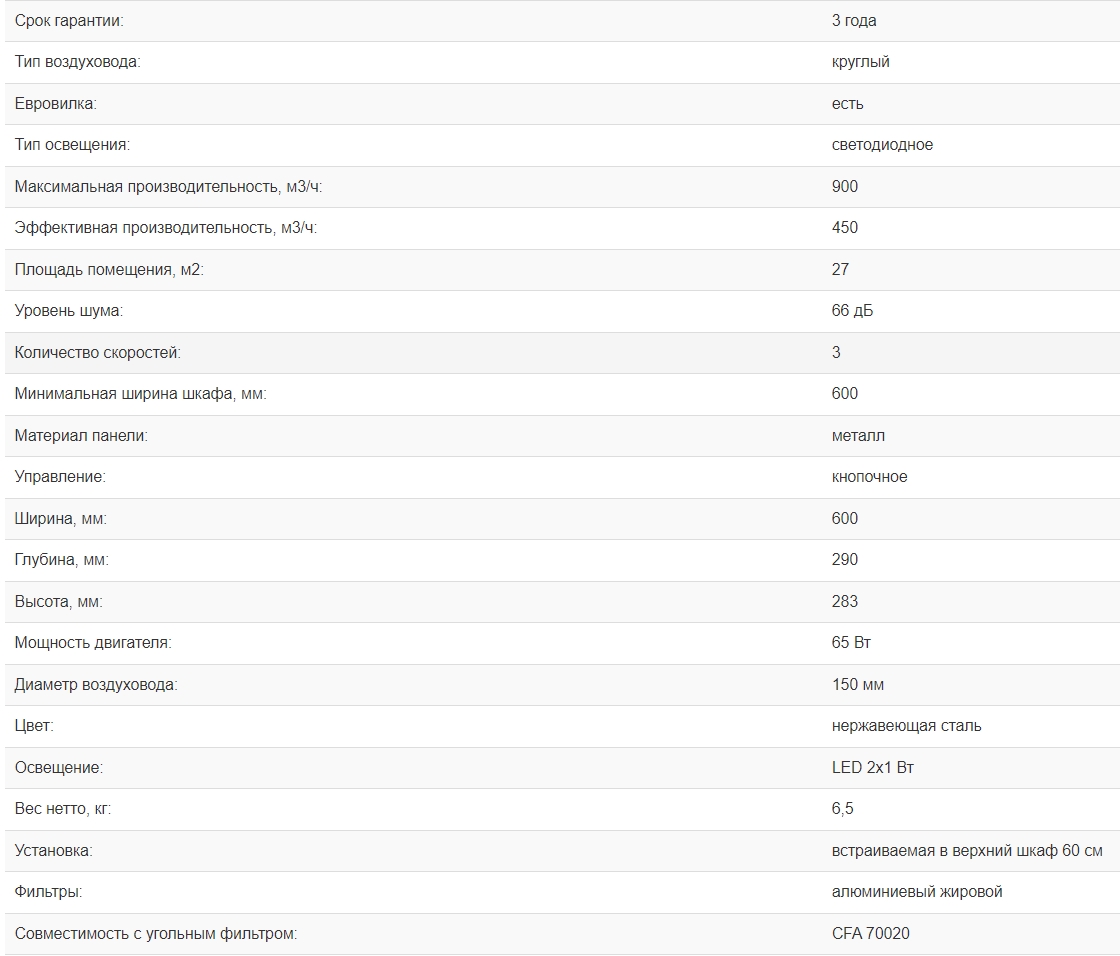
Task: Select the 'Минимальная ширина шкафа, мм' label
Action: tap(140, 394)
